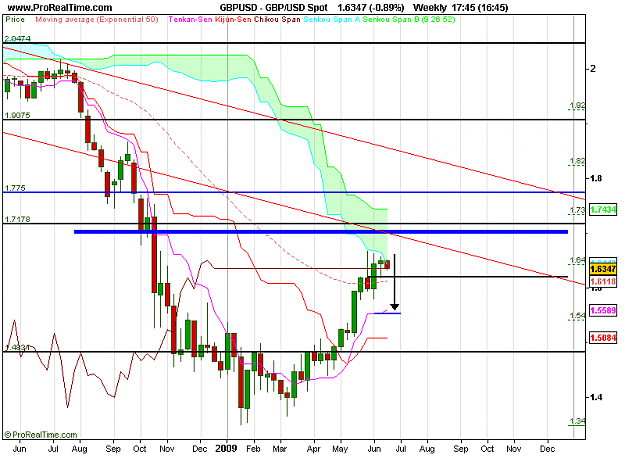Click the Mar label on time axis

279,449
